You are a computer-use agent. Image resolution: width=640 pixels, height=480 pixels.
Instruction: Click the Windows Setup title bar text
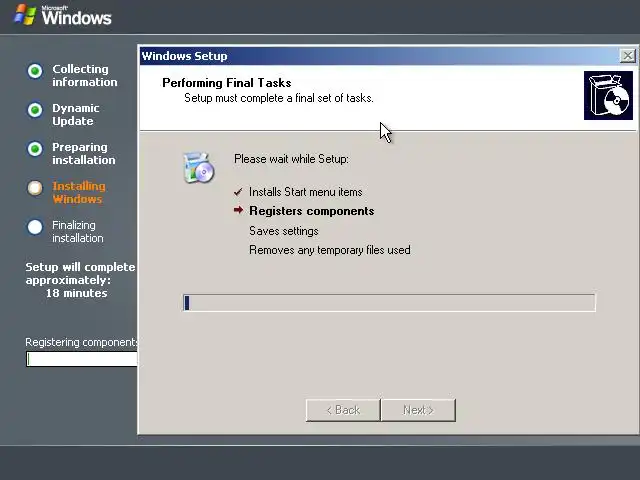pyautogui.click(x=184, y=56)
